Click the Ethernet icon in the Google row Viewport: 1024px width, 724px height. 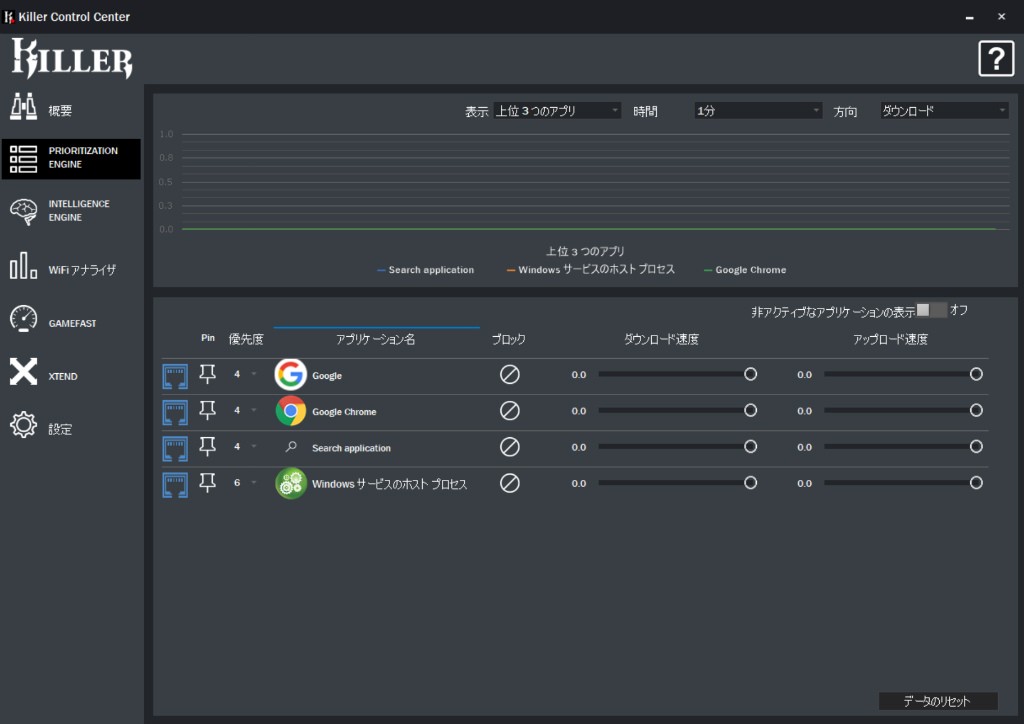[x=175, y=375]
